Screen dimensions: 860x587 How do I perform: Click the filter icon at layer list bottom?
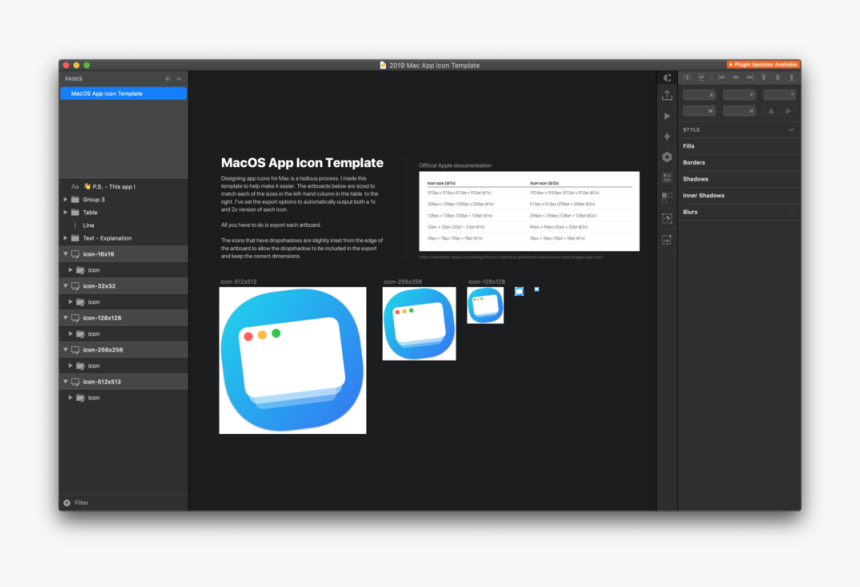[x=67, y=503]
